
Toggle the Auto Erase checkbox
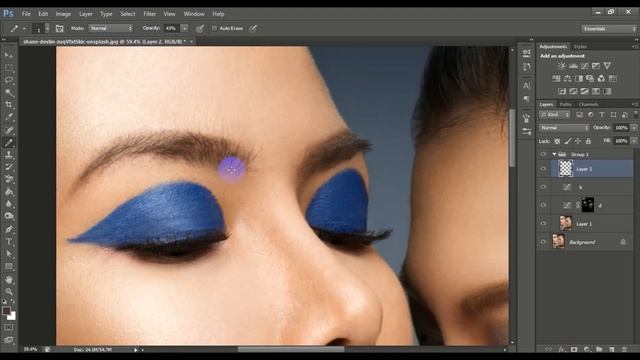coord(214,28)
